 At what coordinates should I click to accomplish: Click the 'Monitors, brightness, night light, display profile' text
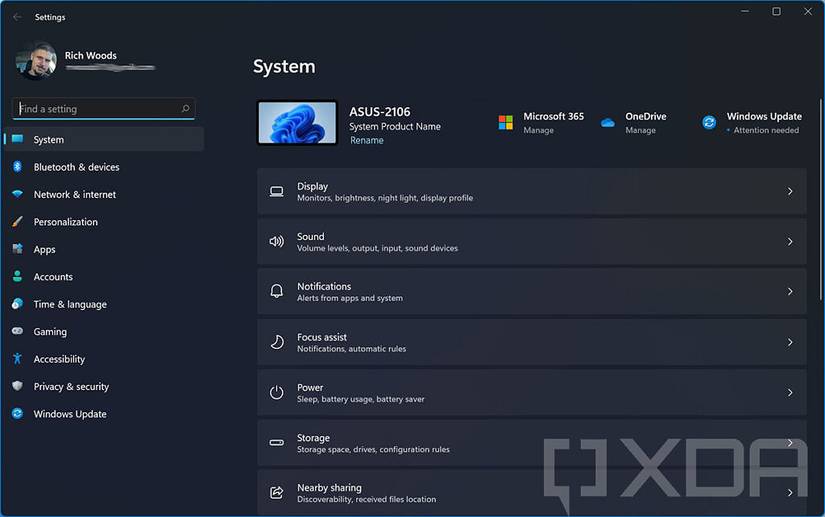coord(385,198)
